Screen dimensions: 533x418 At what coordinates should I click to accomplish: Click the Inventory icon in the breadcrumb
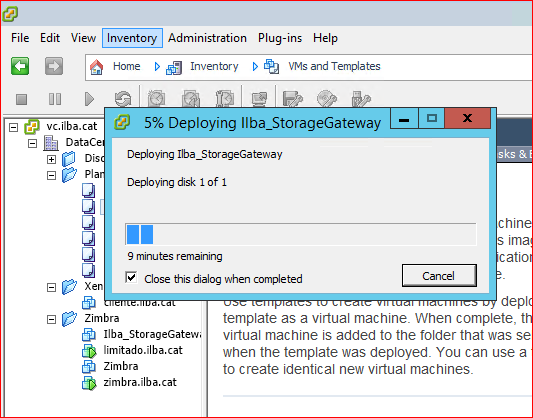[174, 67]
